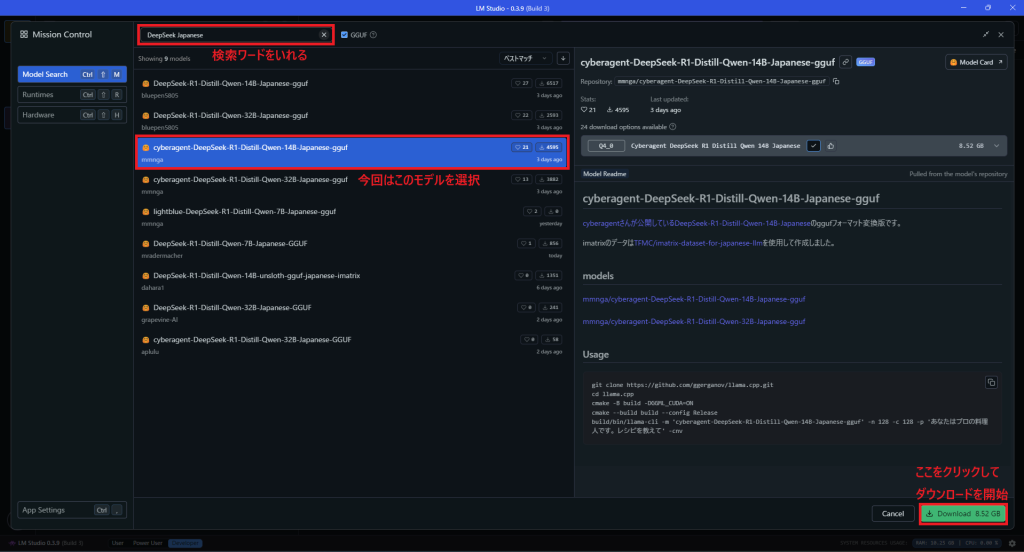Screen dimensions: 1024x552
Task: Copy the repository name with the copy icon
Action: click(x=836, y=81)
